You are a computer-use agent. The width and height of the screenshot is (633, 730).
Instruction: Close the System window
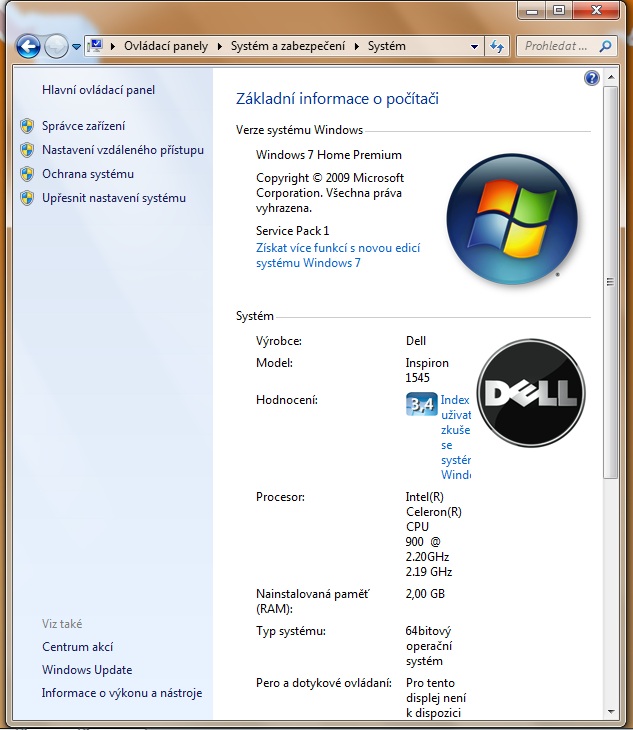coord(596,11)
